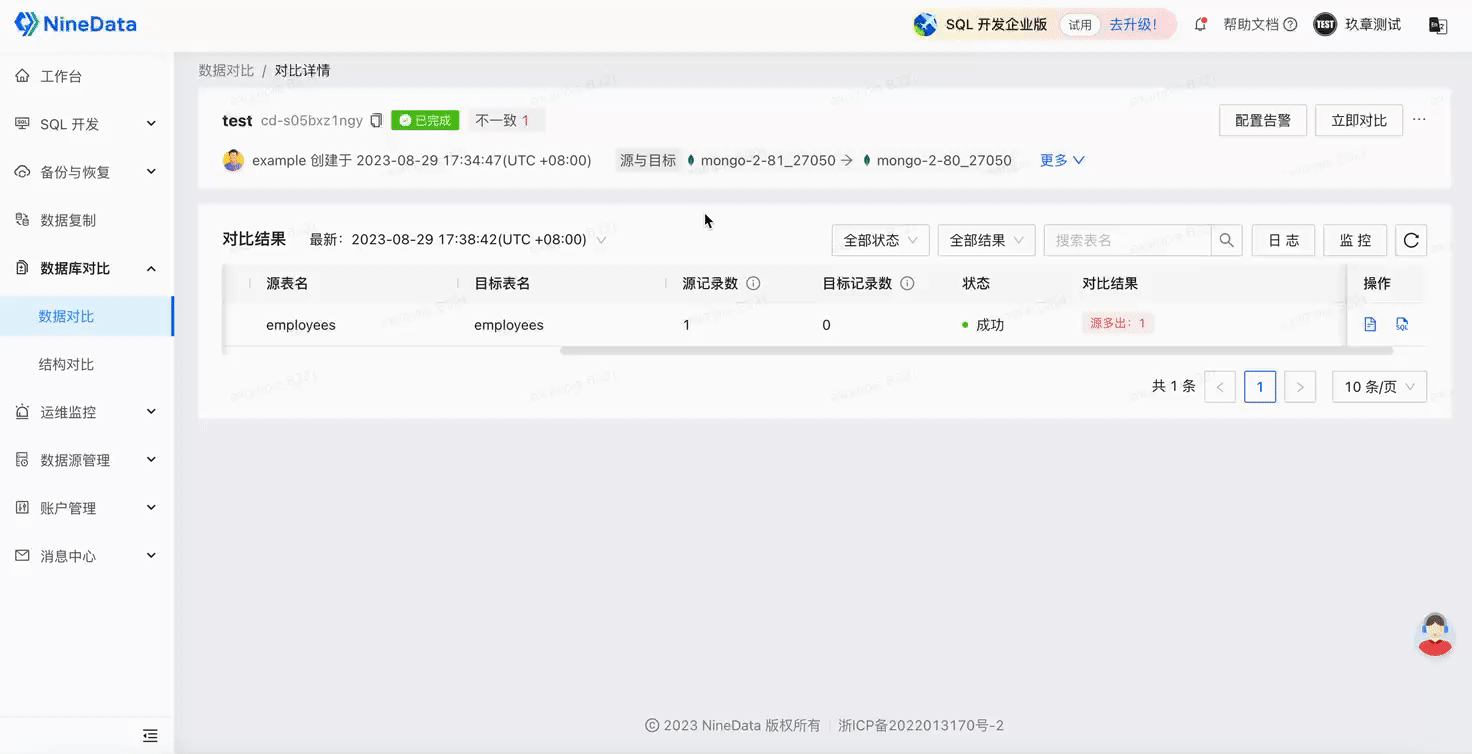Click the help docs question icon
Viewport: 1472px width, 754px height.
pos(1290,24)
